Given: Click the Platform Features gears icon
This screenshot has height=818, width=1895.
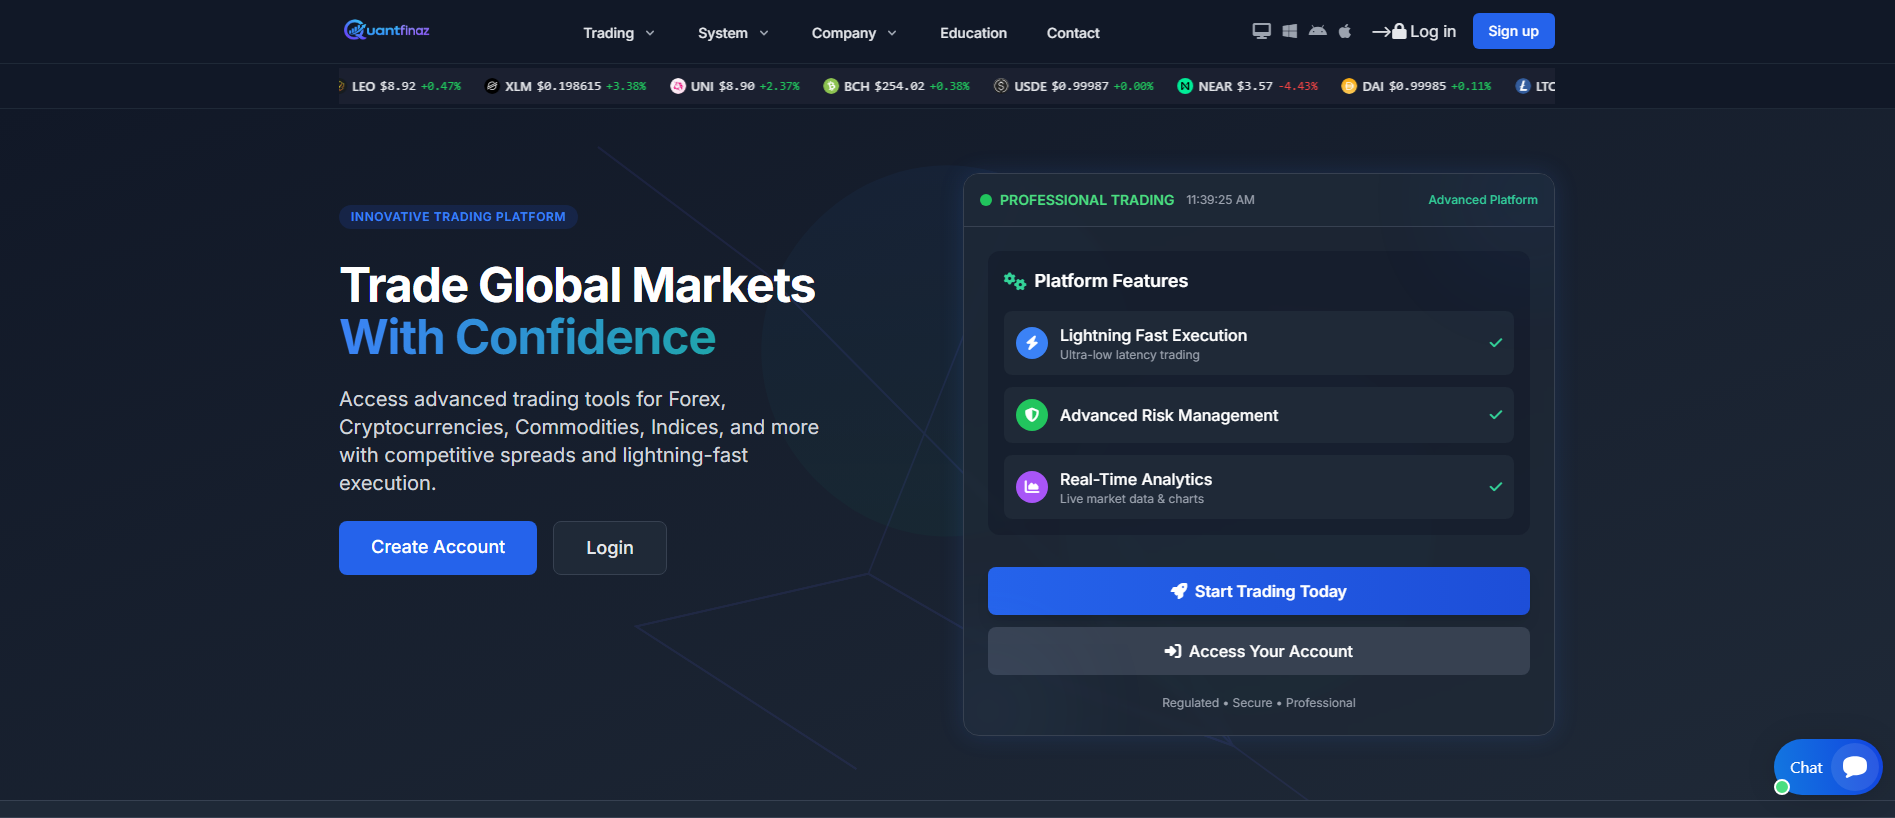Looking at the screenshot, I should (x=1015, y=281).
